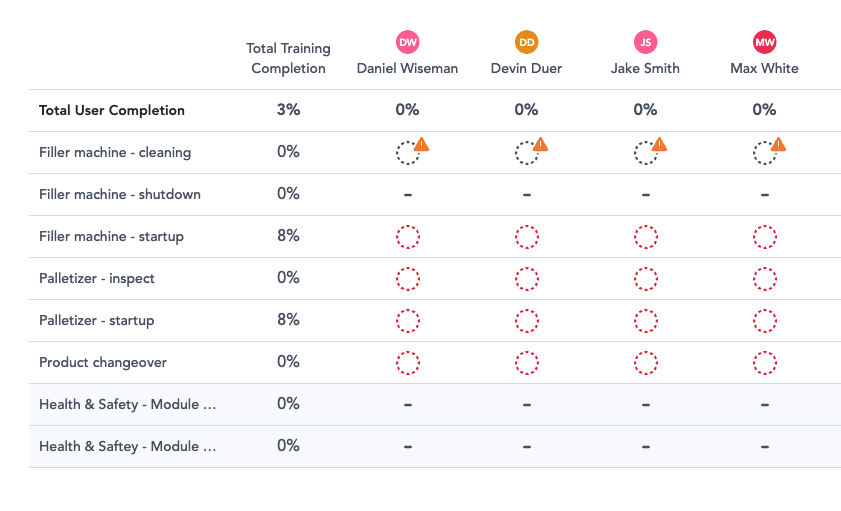Select the Palletizer - inspect row label
The image size is (841, 511).
(x=97, y=278)
